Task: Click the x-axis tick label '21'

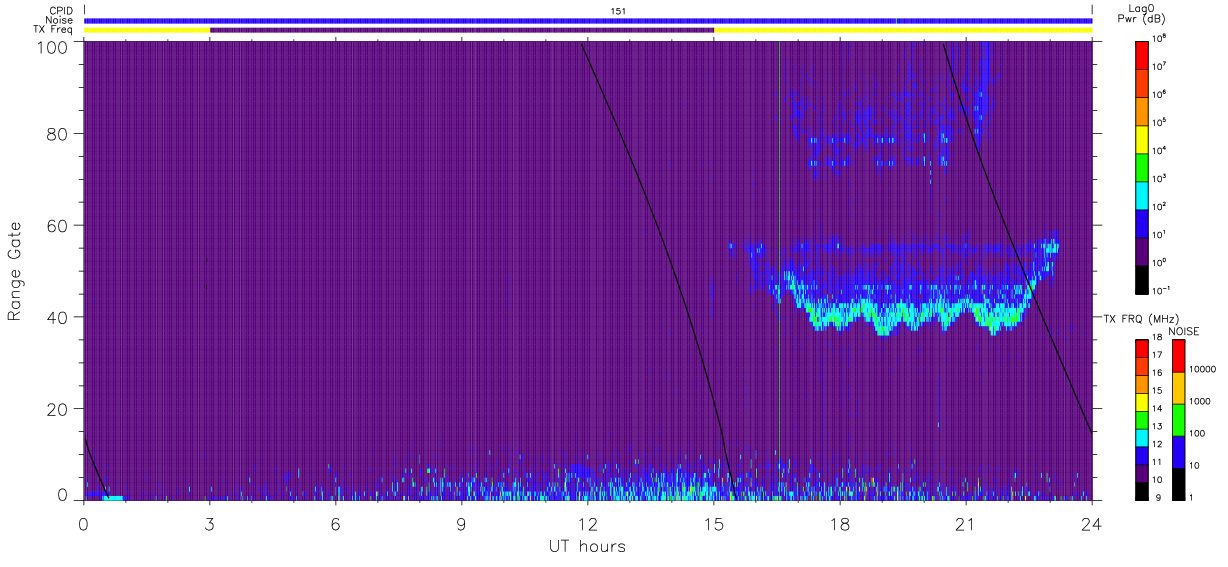Action: [x=966, y=523]
